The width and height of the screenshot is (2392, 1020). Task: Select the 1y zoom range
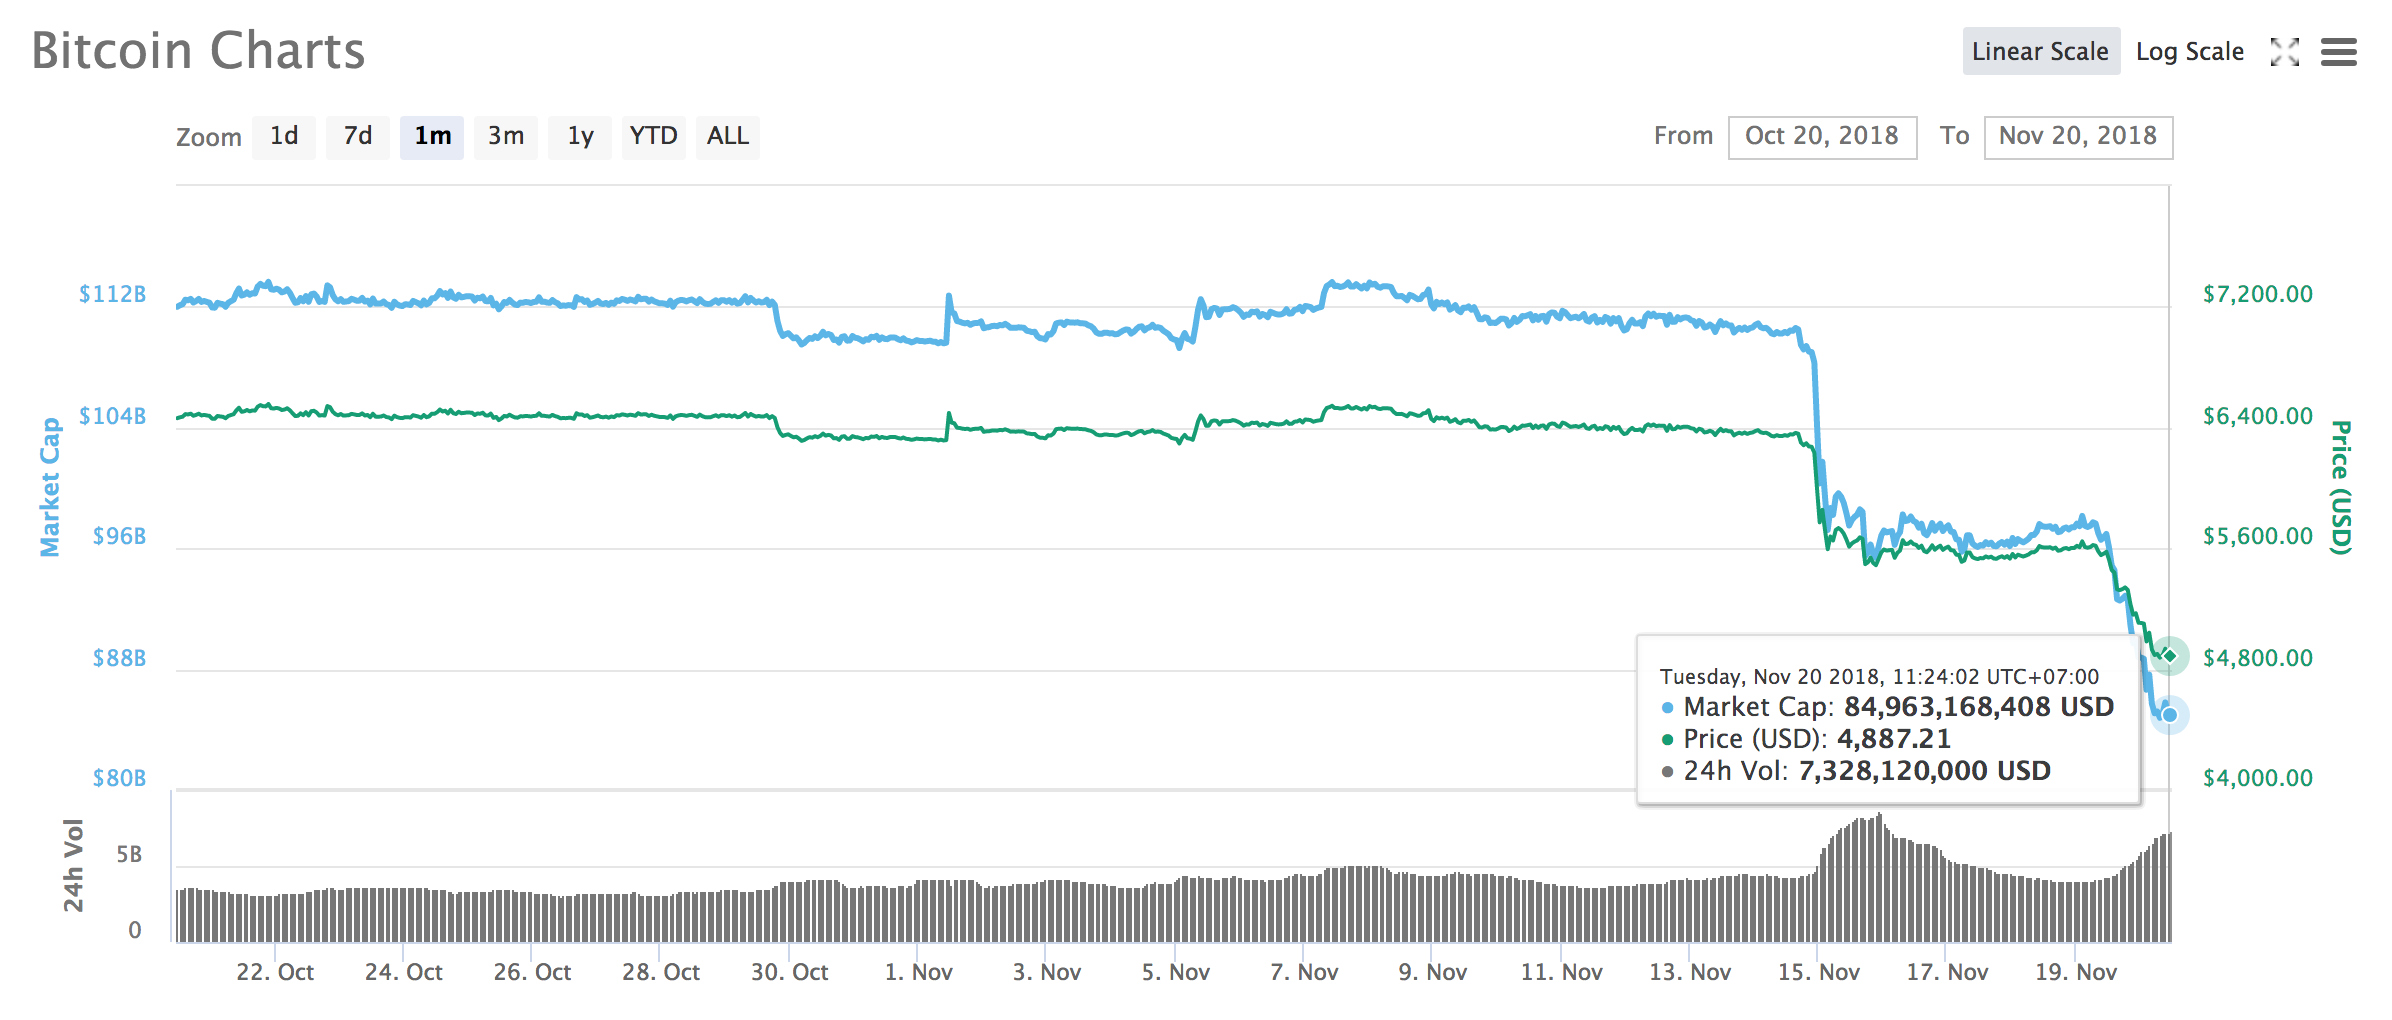click(x=580, y=136)
